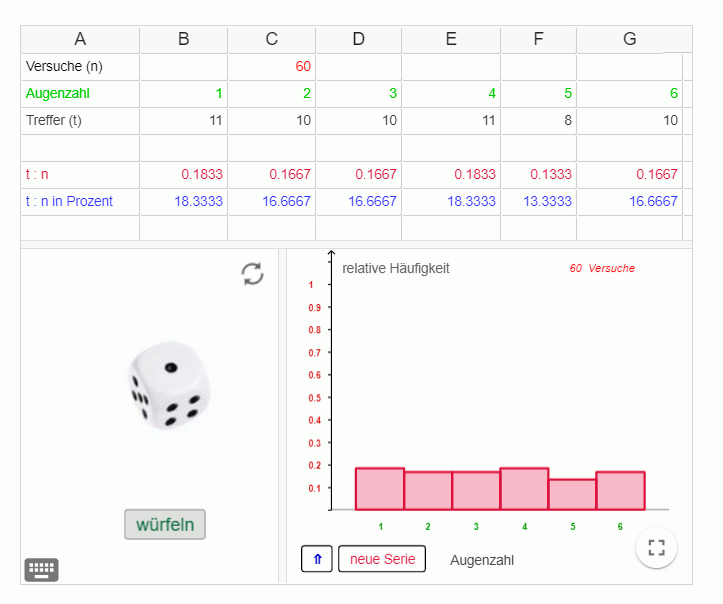The height and width of the screenshot is (604, 723).
Task: Select column G header
Action: pos(629,40)
